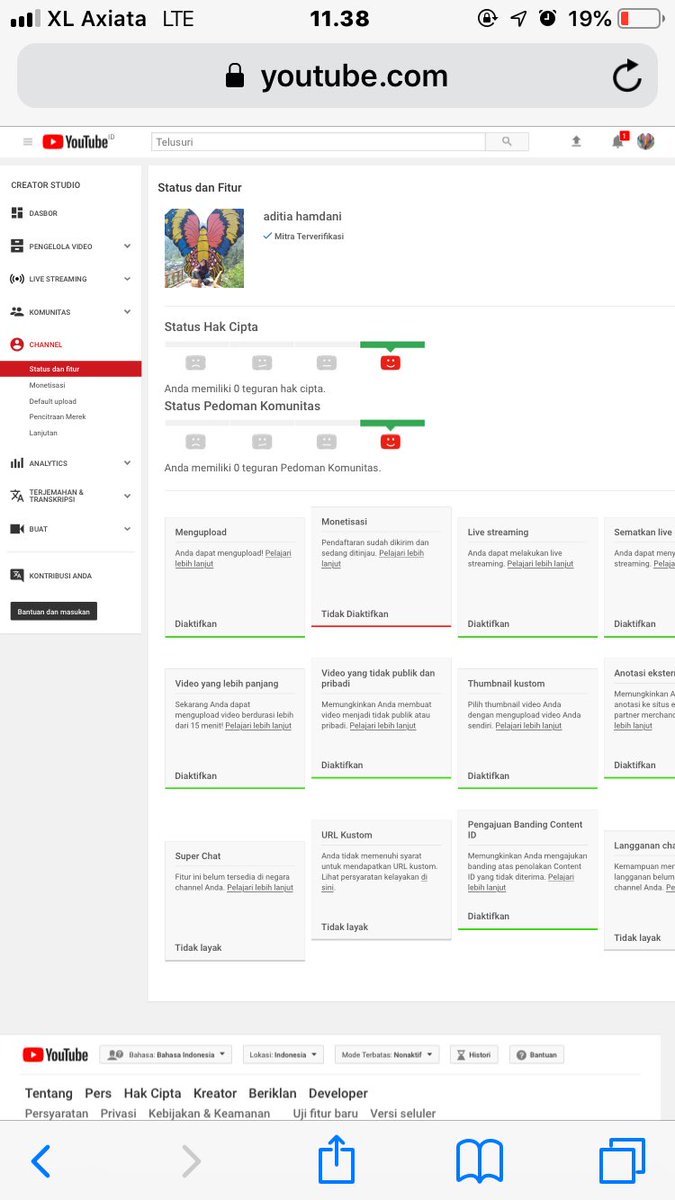Tap the Safari bookmarks book icon
The height and width of the screenshot is (1200, 675).
click(x=480, y=1162)
